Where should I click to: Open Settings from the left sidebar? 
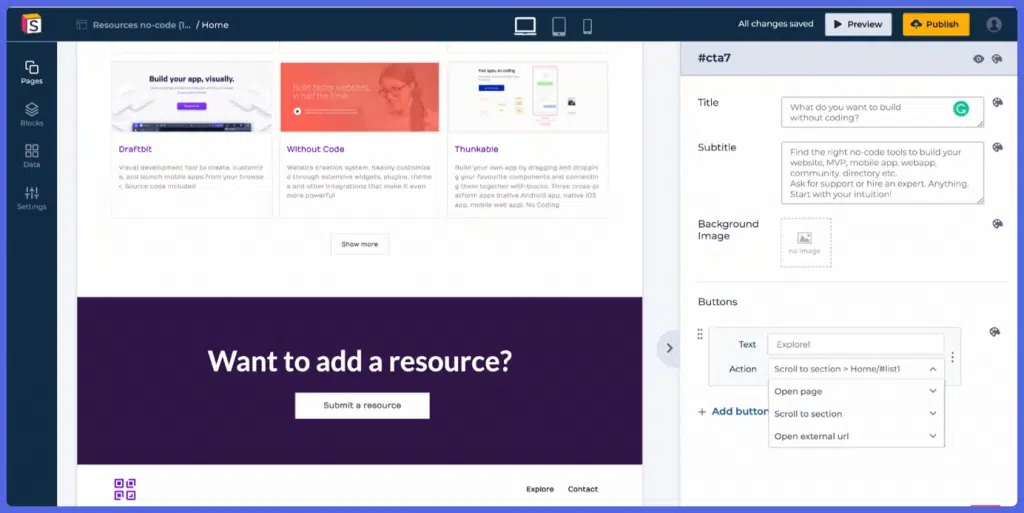pos(31,197)
